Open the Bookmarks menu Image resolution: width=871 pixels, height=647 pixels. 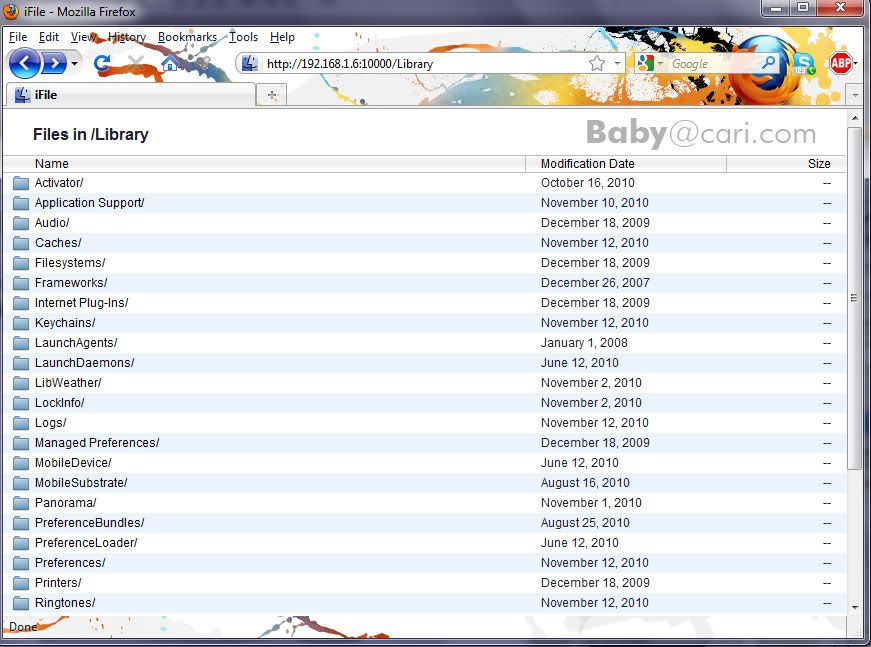pos(187,37)
